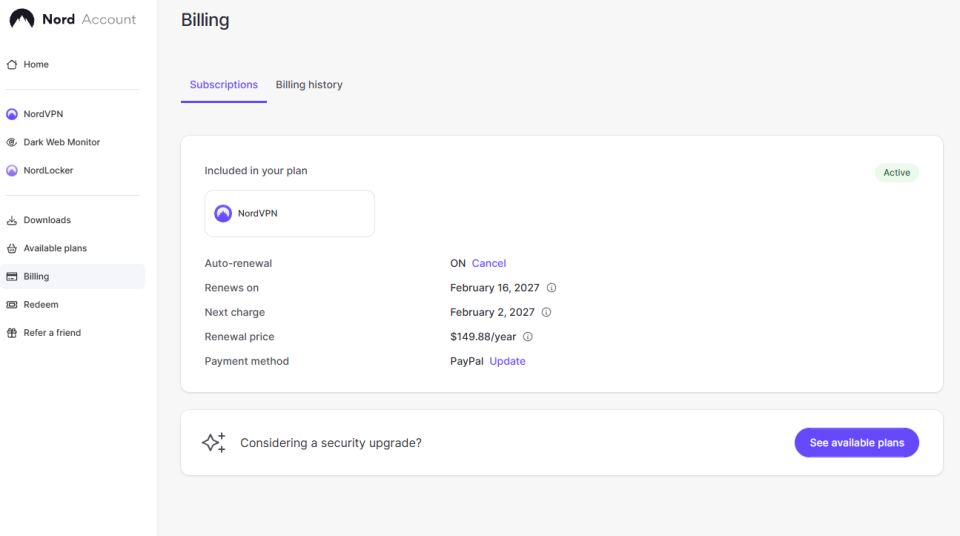Click the 'February 16, 2027' date

[x=495, y=288]
